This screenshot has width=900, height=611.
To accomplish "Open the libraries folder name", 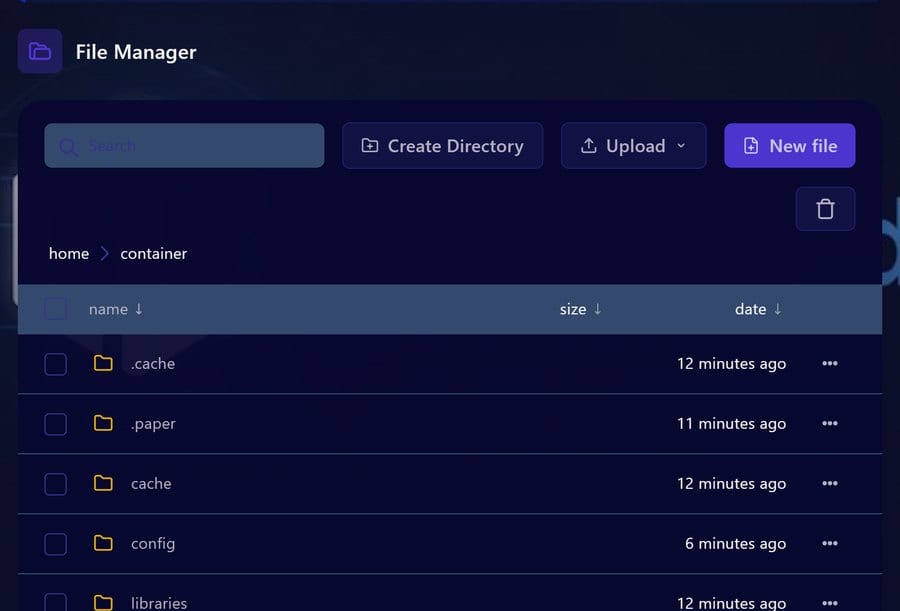I will (x=159, y=603).
